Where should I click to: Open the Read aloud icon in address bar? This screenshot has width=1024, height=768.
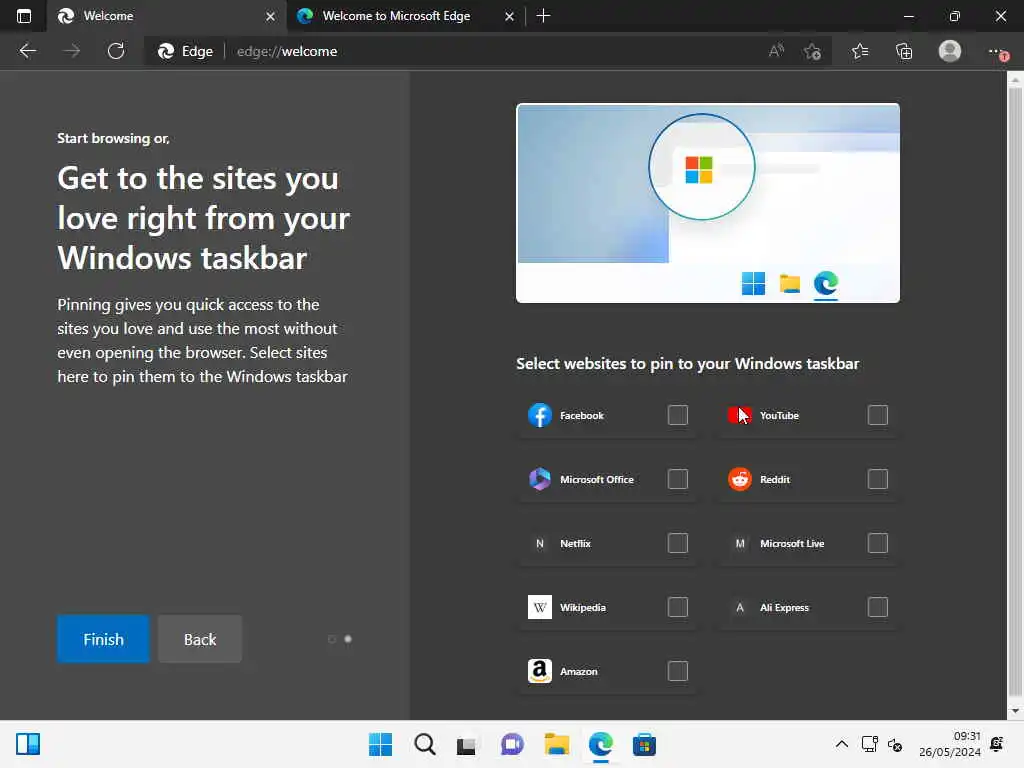[x=776, y=51]
